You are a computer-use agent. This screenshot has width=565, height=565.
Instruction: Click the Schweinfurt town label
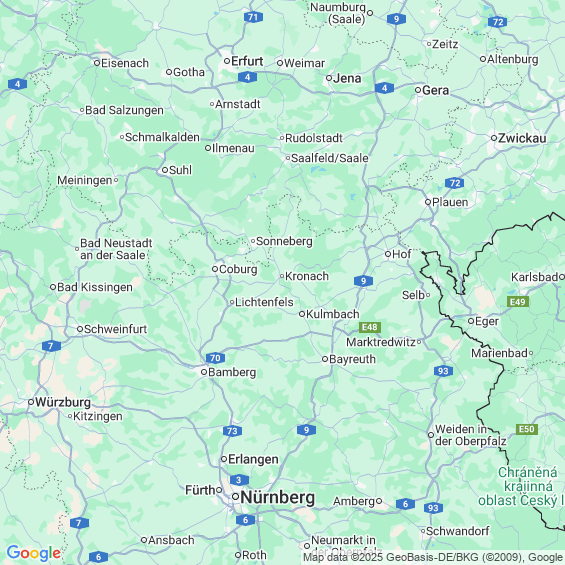(116, 329)
